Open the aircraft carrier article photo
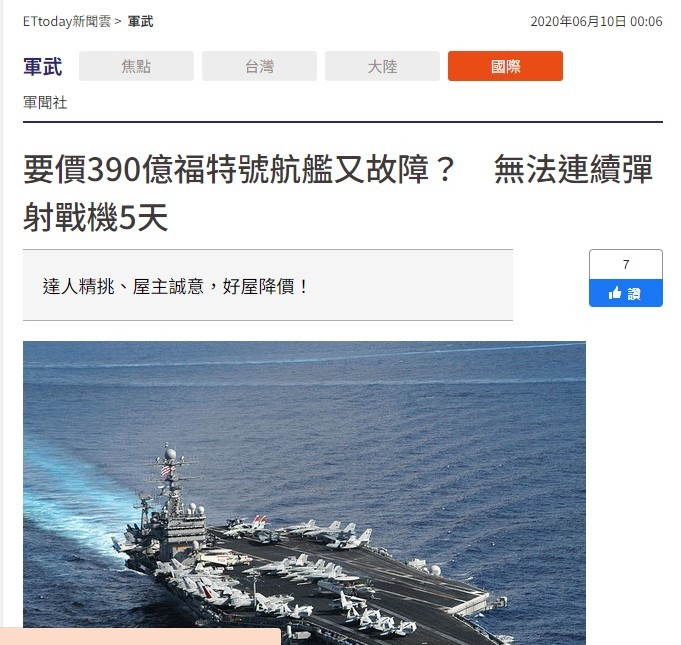The width and height of the screenshot is (681, 645). click(304, 493)
